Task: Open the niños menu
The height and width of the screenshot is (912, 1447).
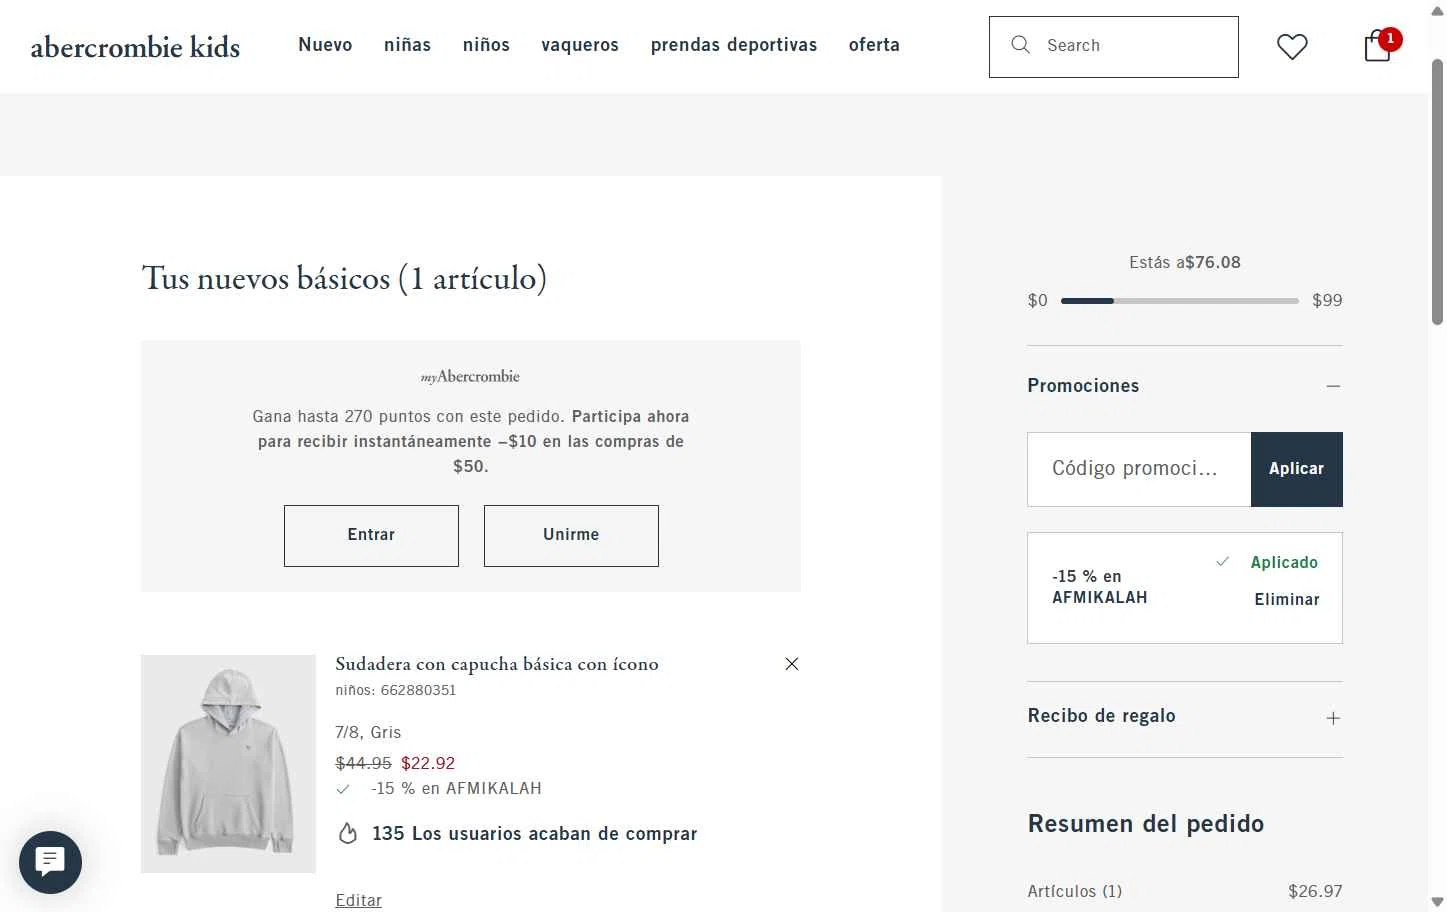Action: tap(486, 45)
